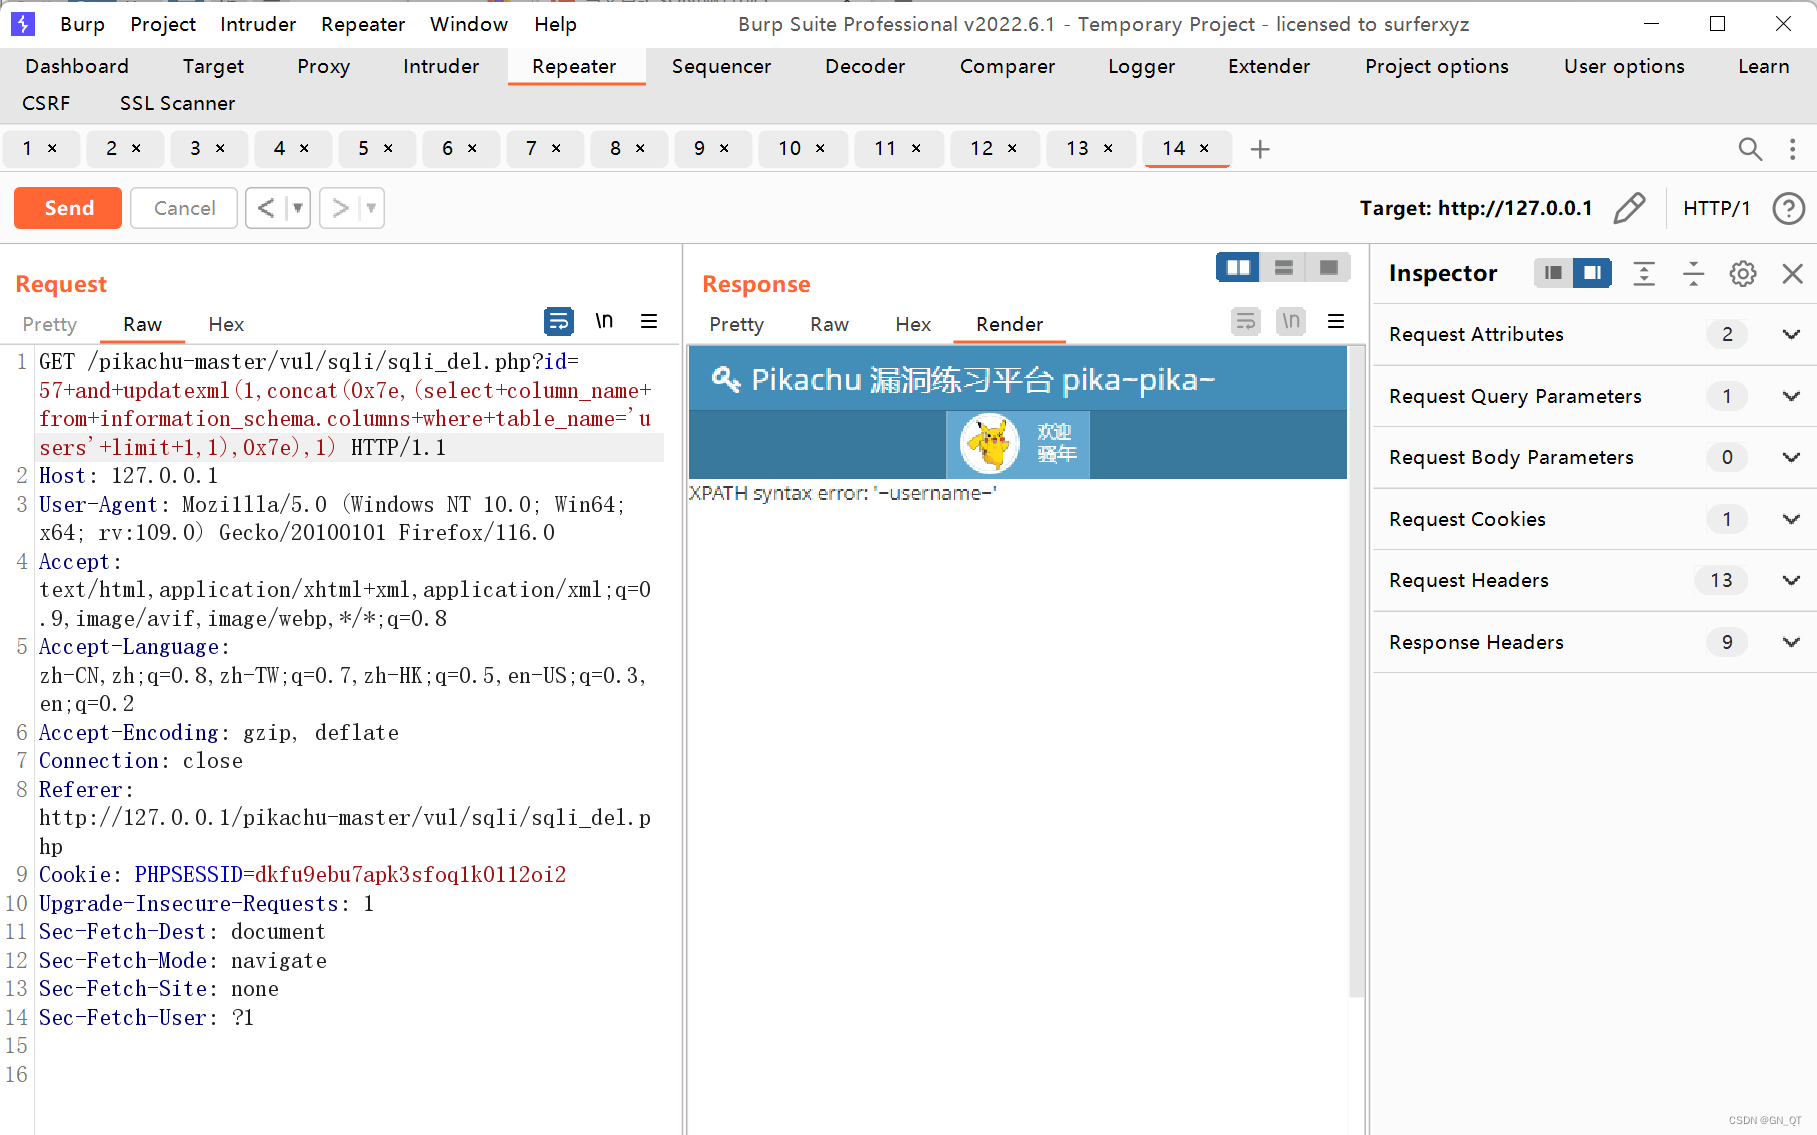Toggle response word wrap icon
1817x1135 pixels.
point(1245,321)
